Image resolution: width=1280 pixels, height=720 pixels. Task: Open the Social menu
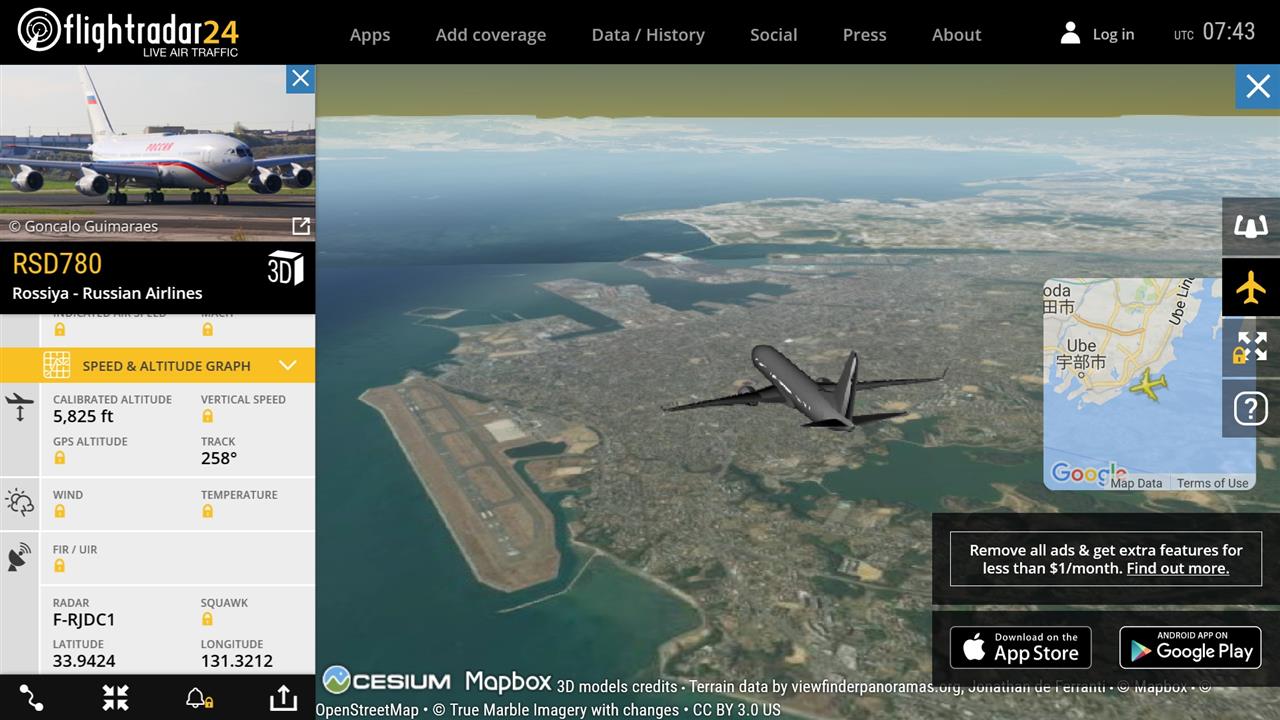(774, 34)
